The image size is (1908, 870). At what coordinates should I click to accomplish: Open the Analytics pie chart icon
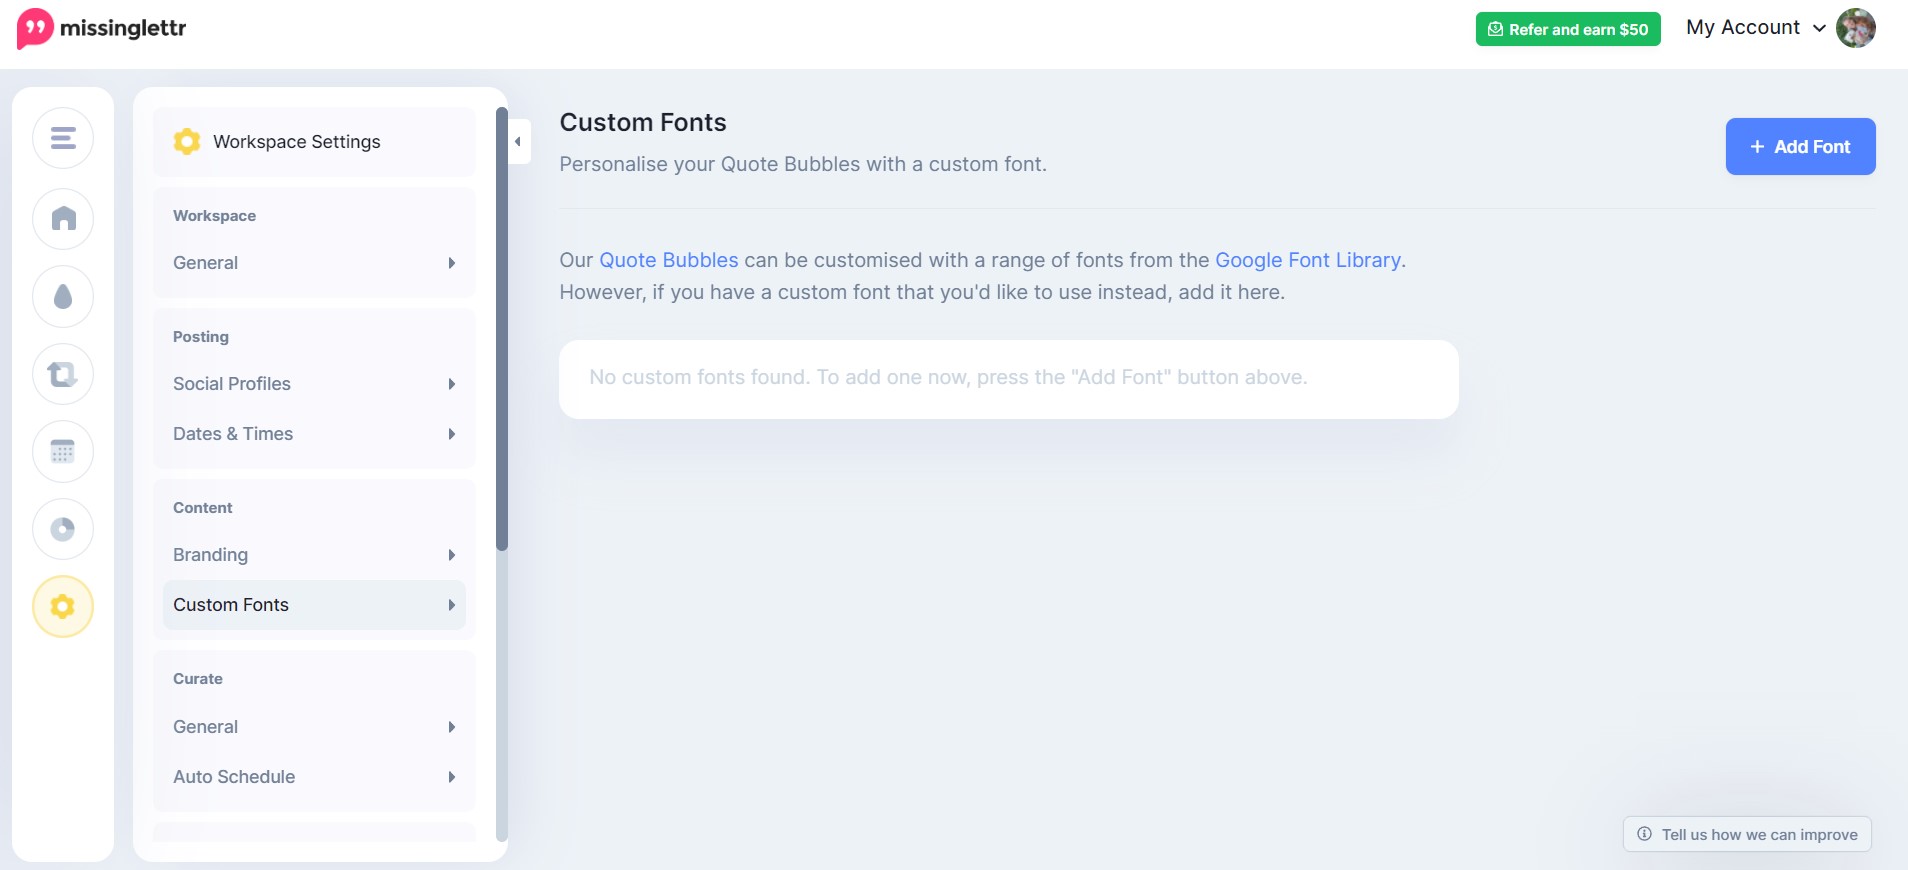pyautogui.click(x=63, y=529)
